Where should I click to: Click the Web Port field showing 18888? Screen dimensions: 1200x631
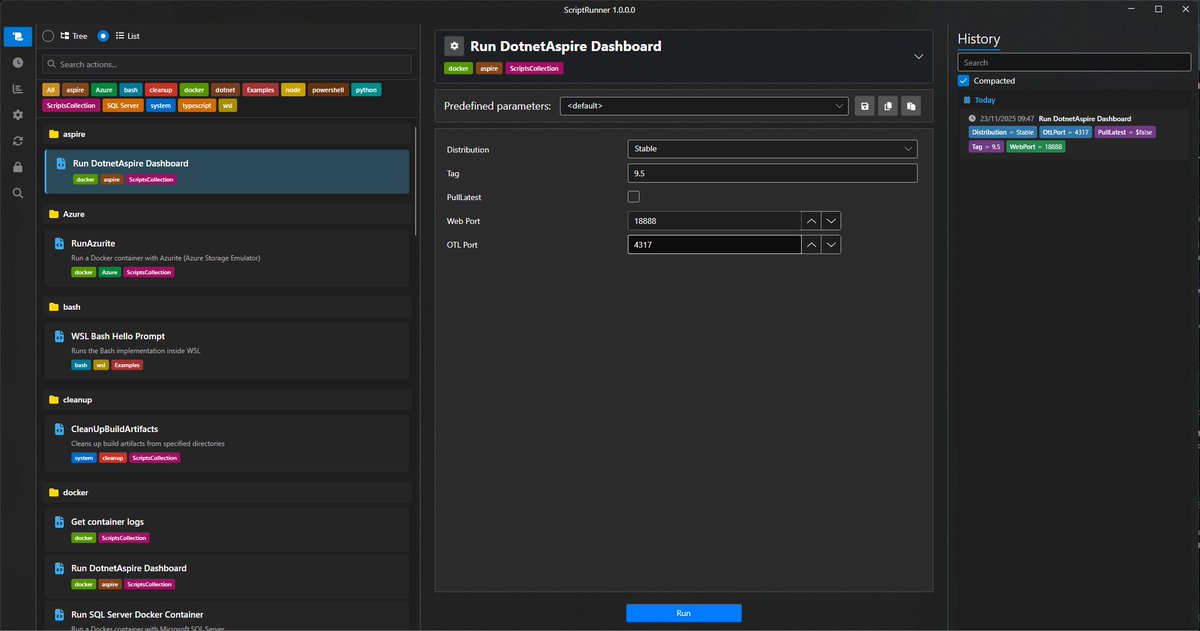point(714,220)
